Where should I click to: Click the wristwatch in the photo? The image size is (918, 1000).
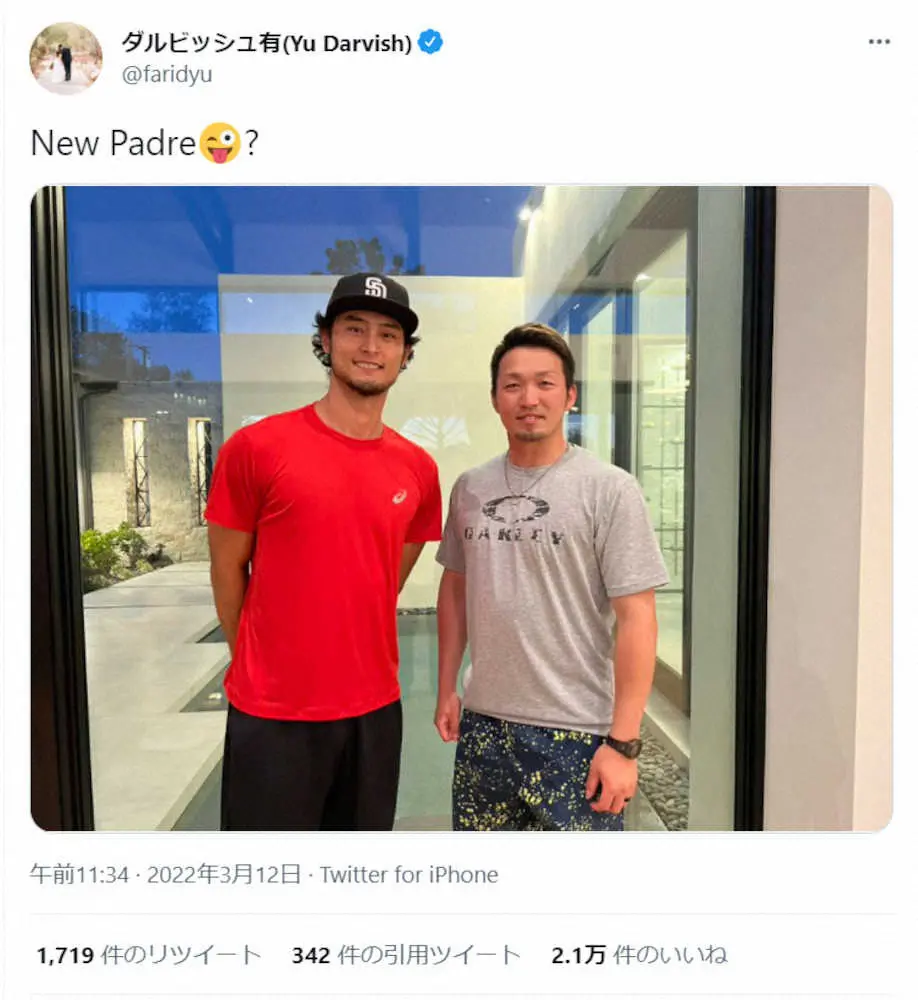pos(624,746)
